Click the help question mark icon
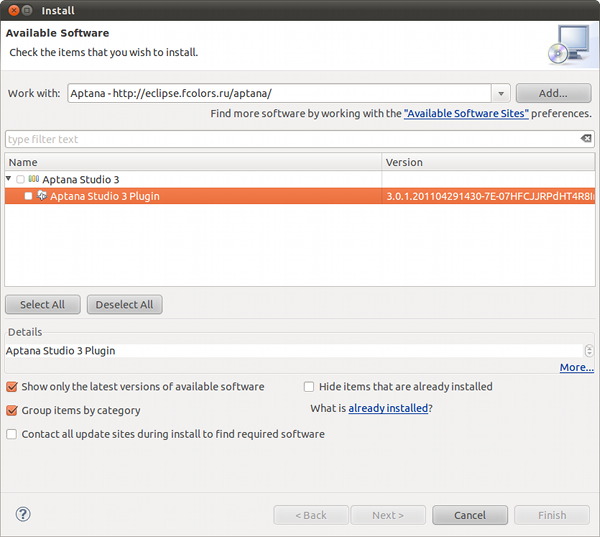 click(x=23, y=514)
